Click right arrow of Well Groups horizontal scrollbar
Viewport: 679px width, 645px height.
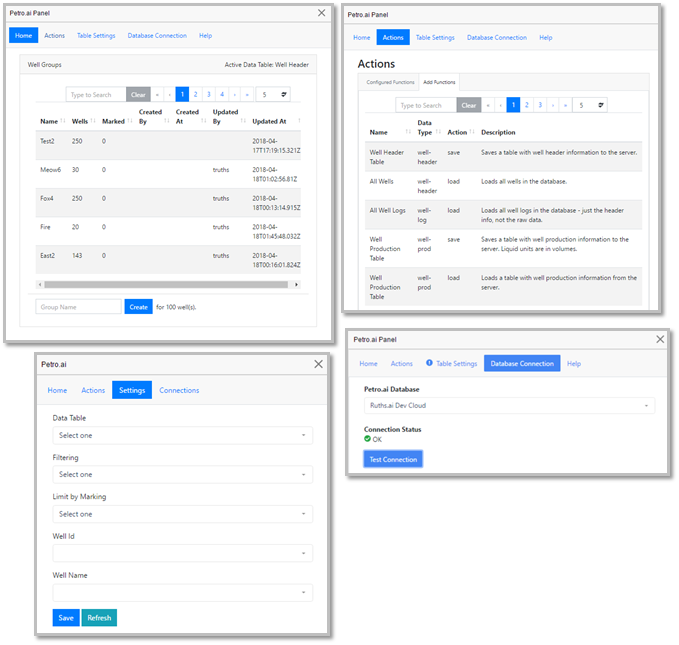pyautogui.click(x=297, y=285)
